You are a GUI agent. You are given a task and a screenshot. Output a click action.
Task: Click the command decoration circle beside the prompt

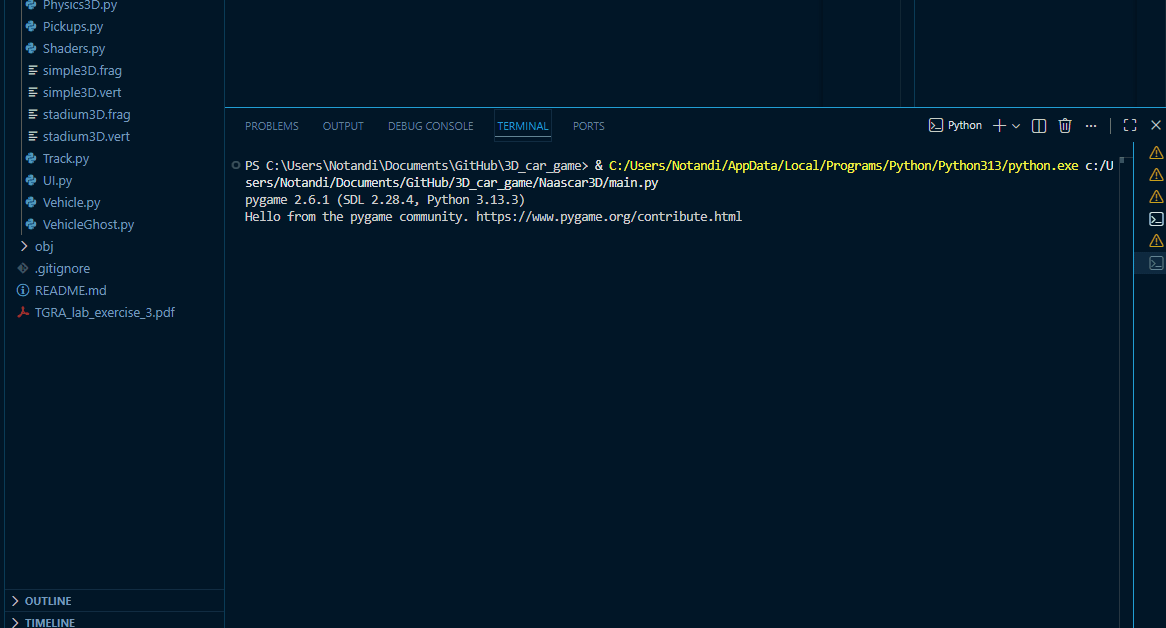[235, 165]
